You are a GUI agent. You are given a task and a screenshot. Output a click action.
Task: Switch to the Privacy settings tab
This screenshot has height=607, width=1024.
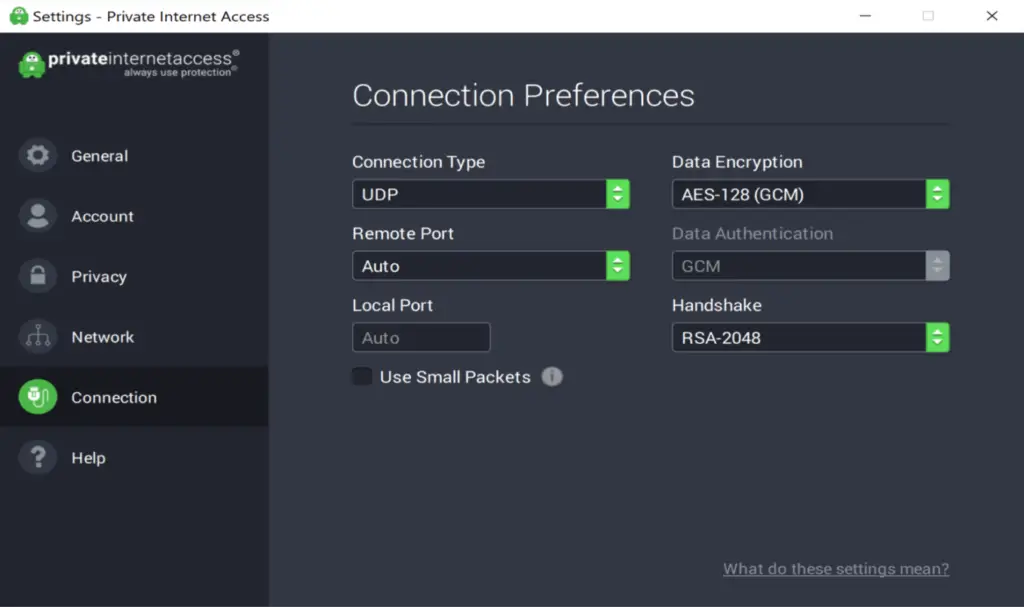point(134,276)
